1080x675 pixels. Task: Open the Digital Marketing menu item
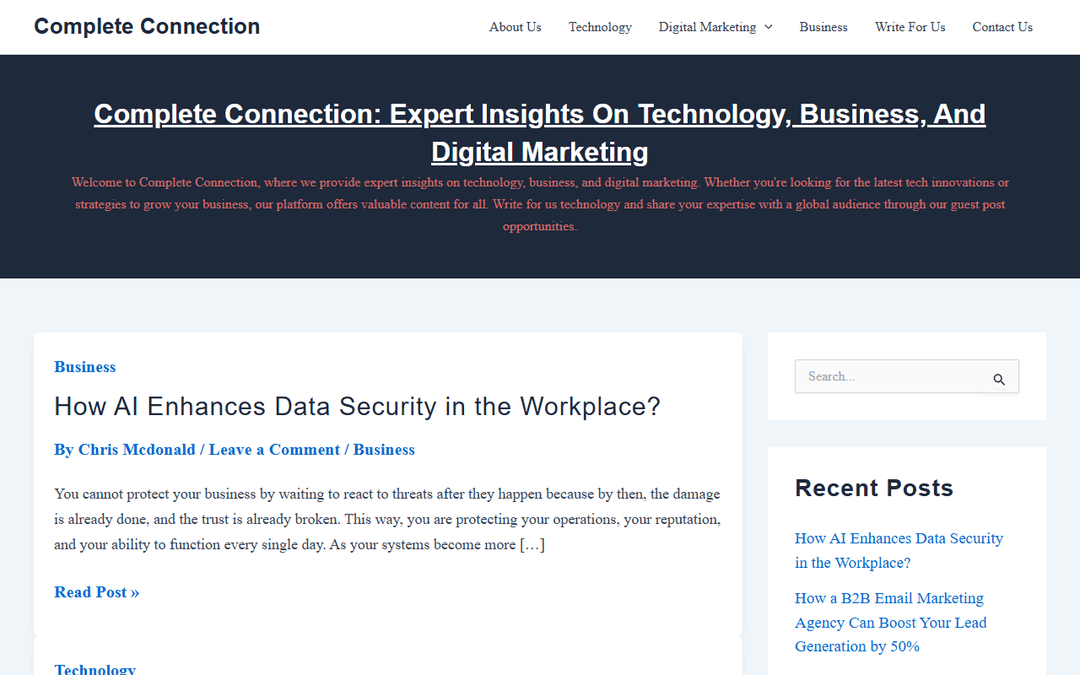coord(707,27)
